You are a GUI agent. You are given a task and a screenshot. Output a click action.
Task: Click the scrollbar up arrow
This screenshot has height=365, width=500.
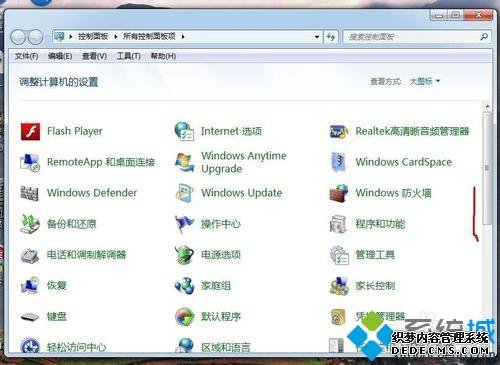pyautogui.click(x=487, y=107)
